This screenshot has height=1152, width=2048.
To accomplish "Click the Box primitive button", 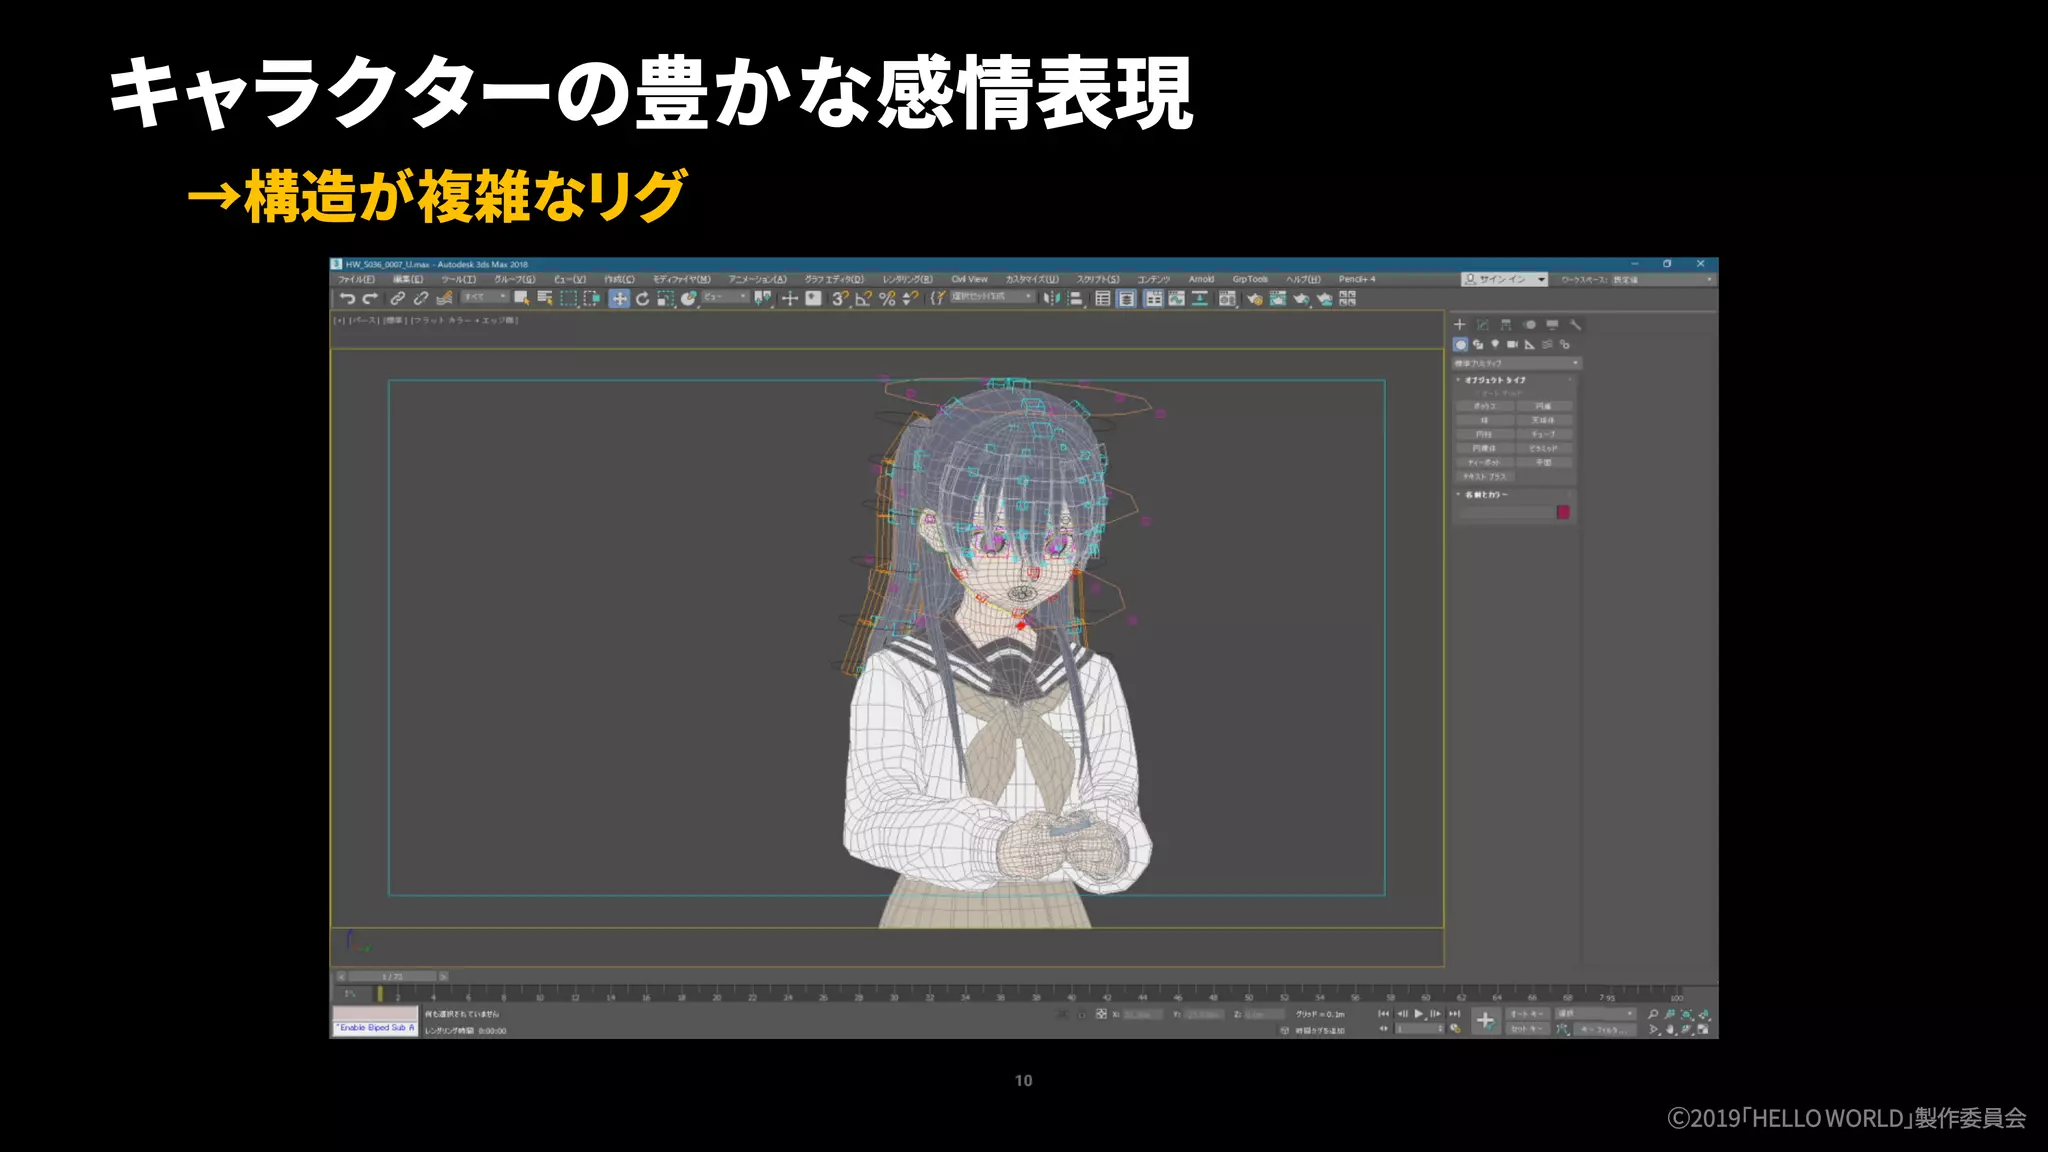I will (1485, 406).
